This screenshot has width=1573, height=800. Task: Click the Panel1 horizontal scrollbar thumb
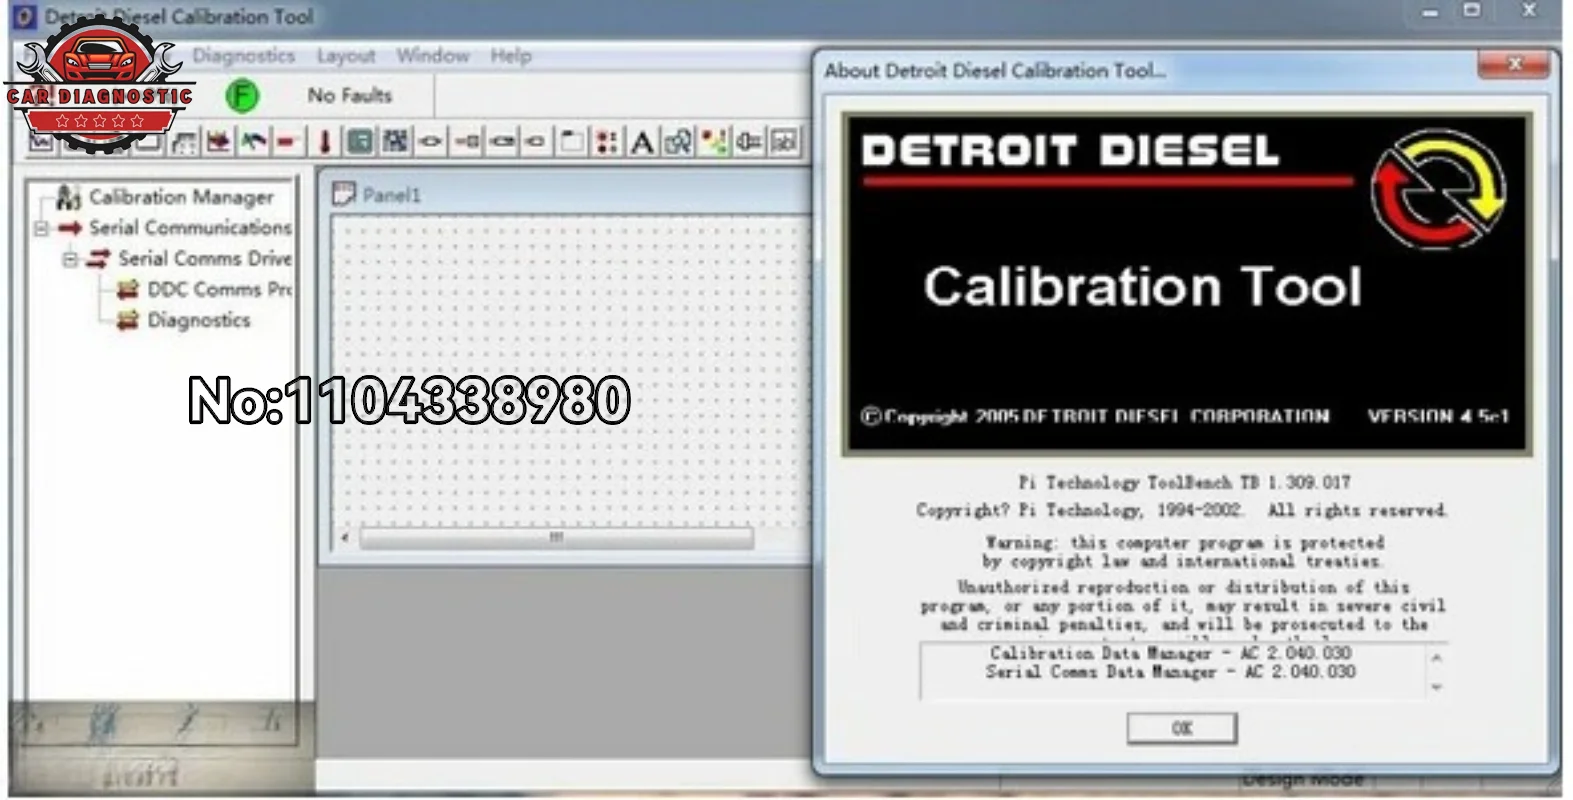pos(556,538)
